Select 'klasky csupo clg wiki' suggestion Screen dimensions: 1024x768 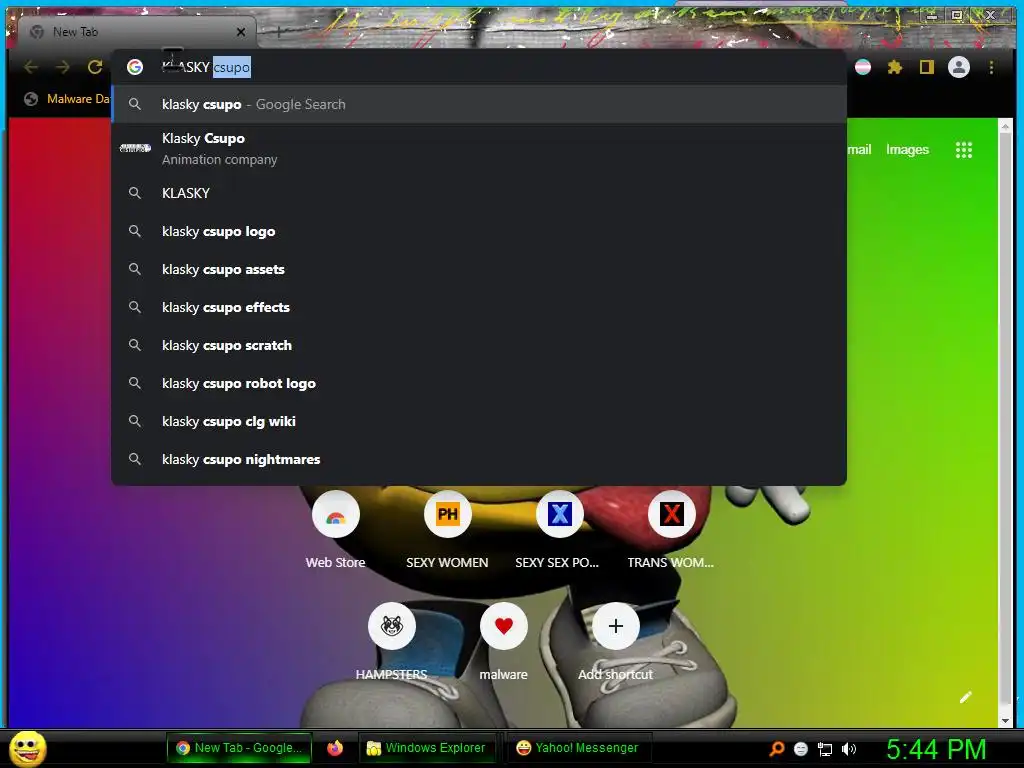479,421
